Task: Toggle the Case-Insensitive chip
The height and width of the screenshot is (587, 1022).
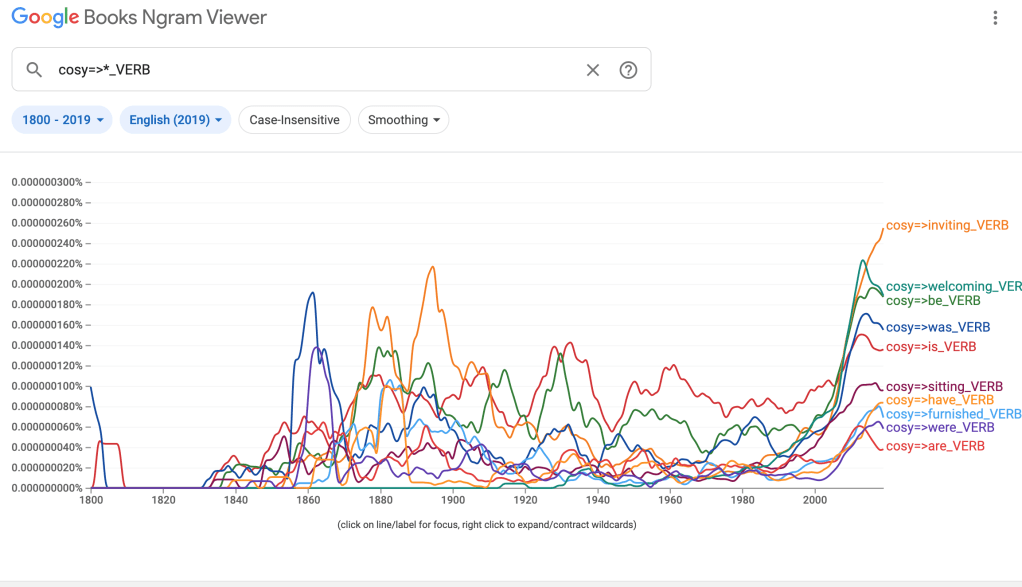Action: pos(294,120)
